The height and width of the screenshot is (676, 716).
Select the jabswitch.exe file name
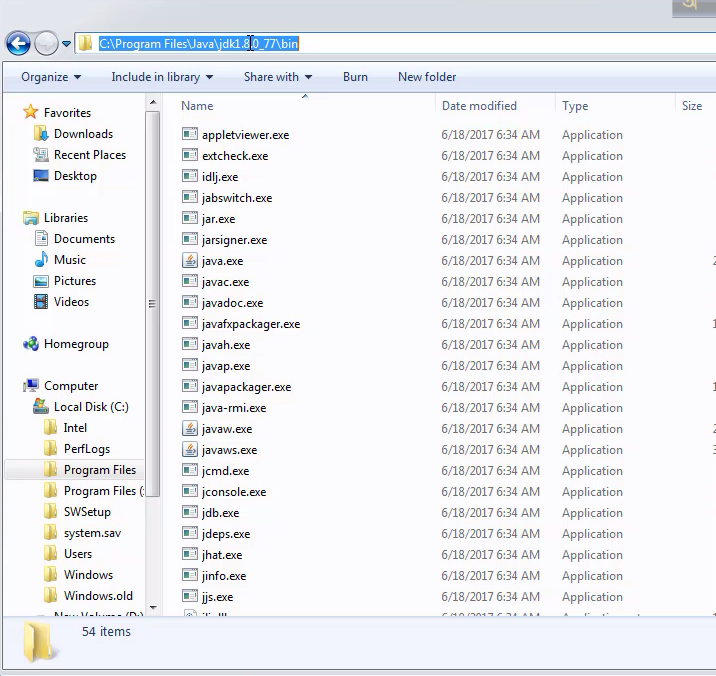[x=237, y=198]
